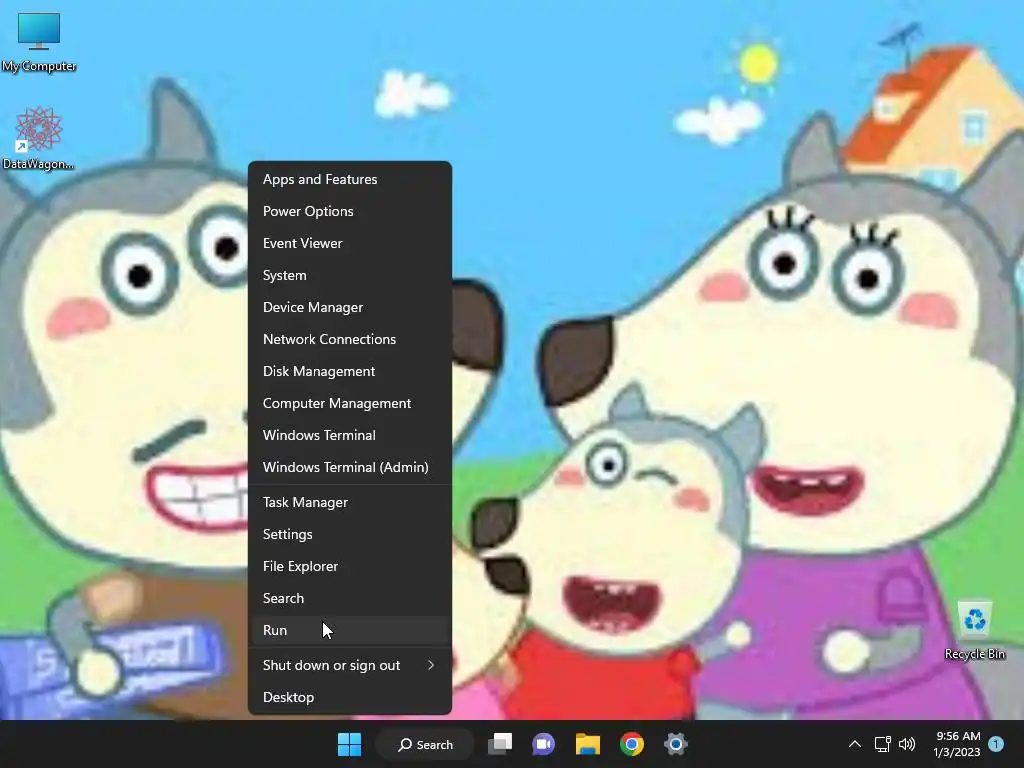Image resolution: width=1024 pixels, height=768 pixels.
Task: Open Device Manager
Action: click(350, 307)
